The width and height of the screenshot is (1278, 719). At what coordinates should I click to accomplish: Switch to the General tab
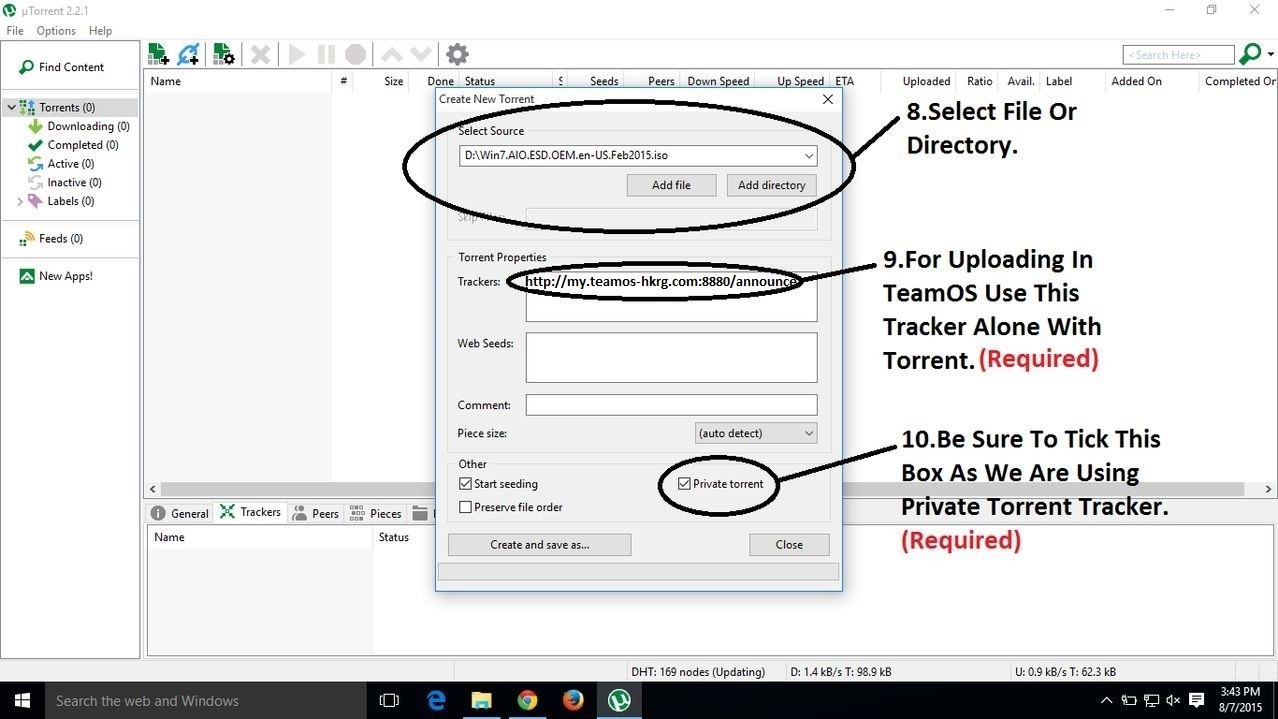tap(179, 513)
